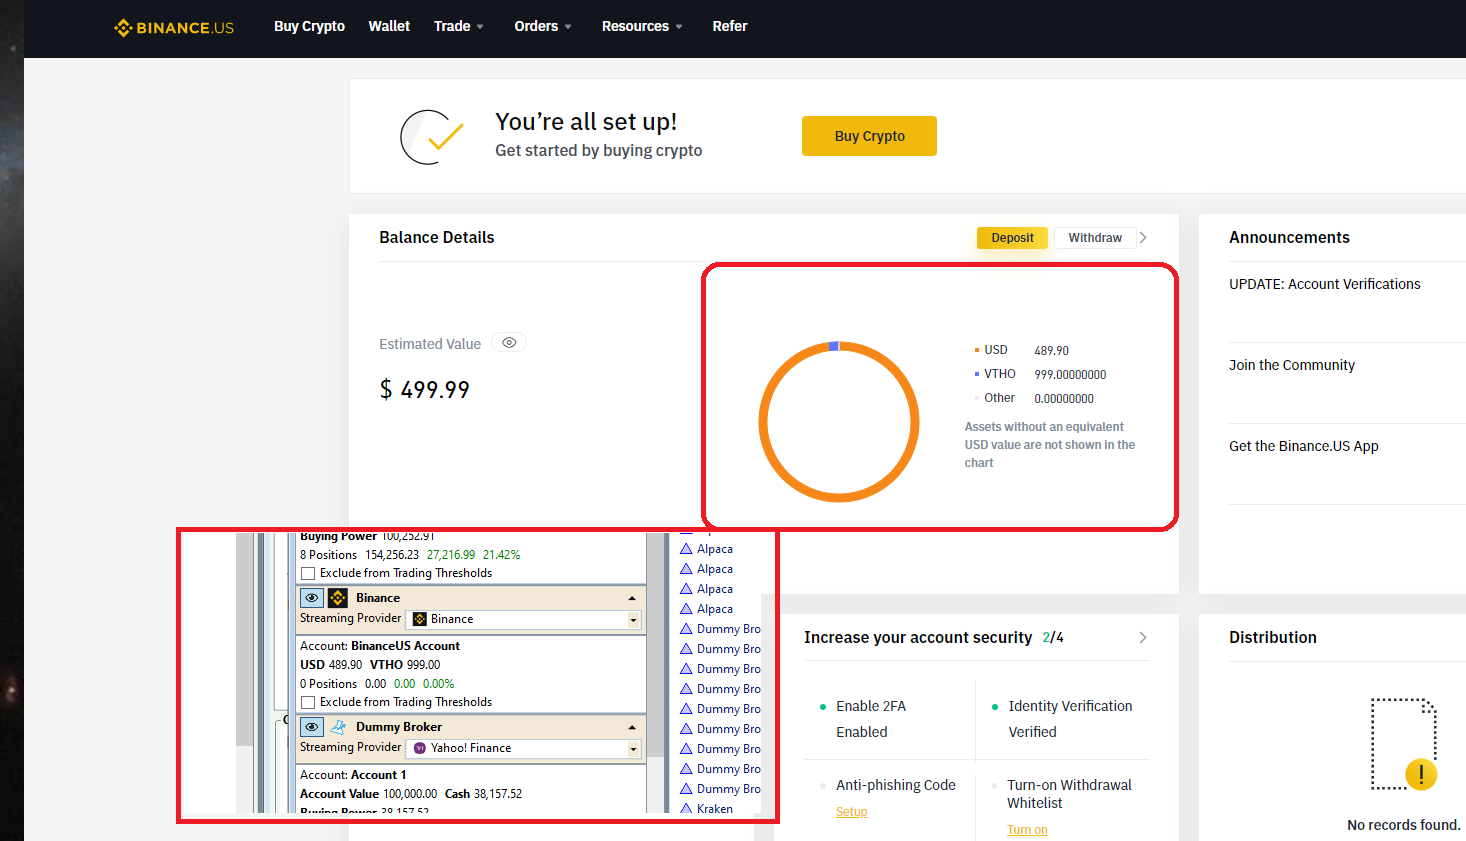The image size is (1466, 841).
Task: Open Buy Crypto in the navigation bar
Action: tap(309, 26)
